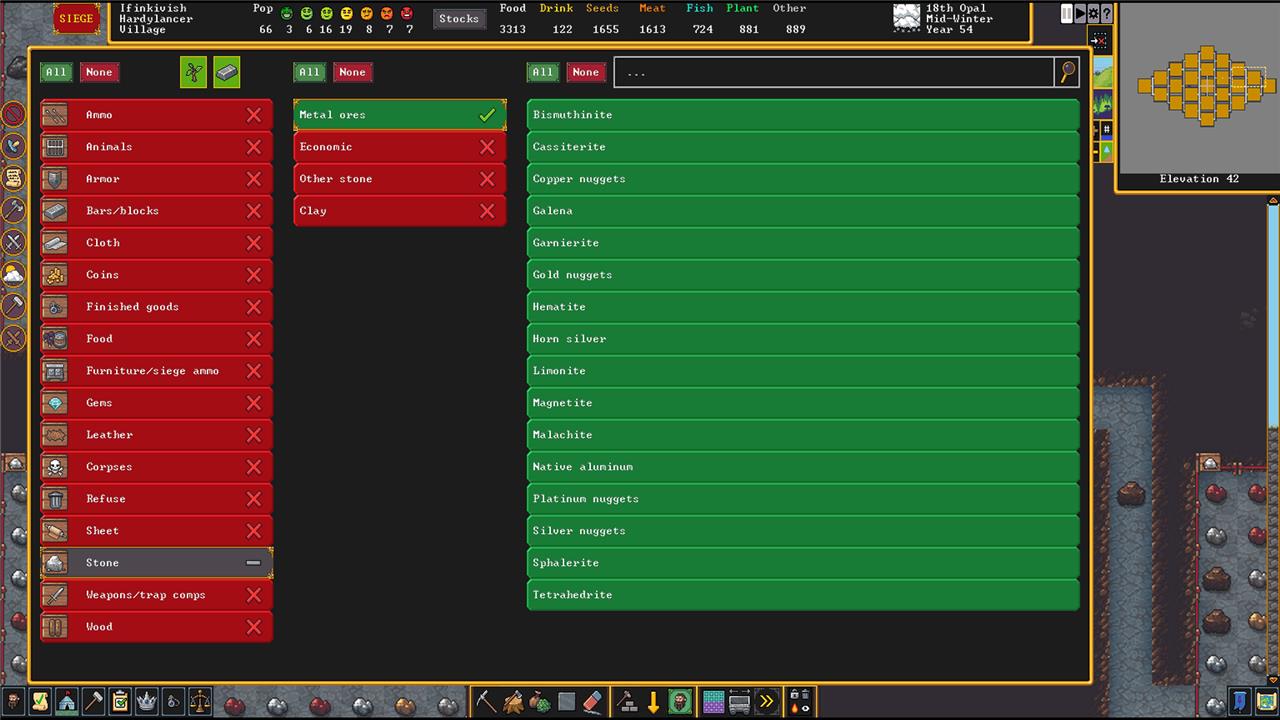Open the justice scales icon
1280x720 pixels.
coord(200,701)
